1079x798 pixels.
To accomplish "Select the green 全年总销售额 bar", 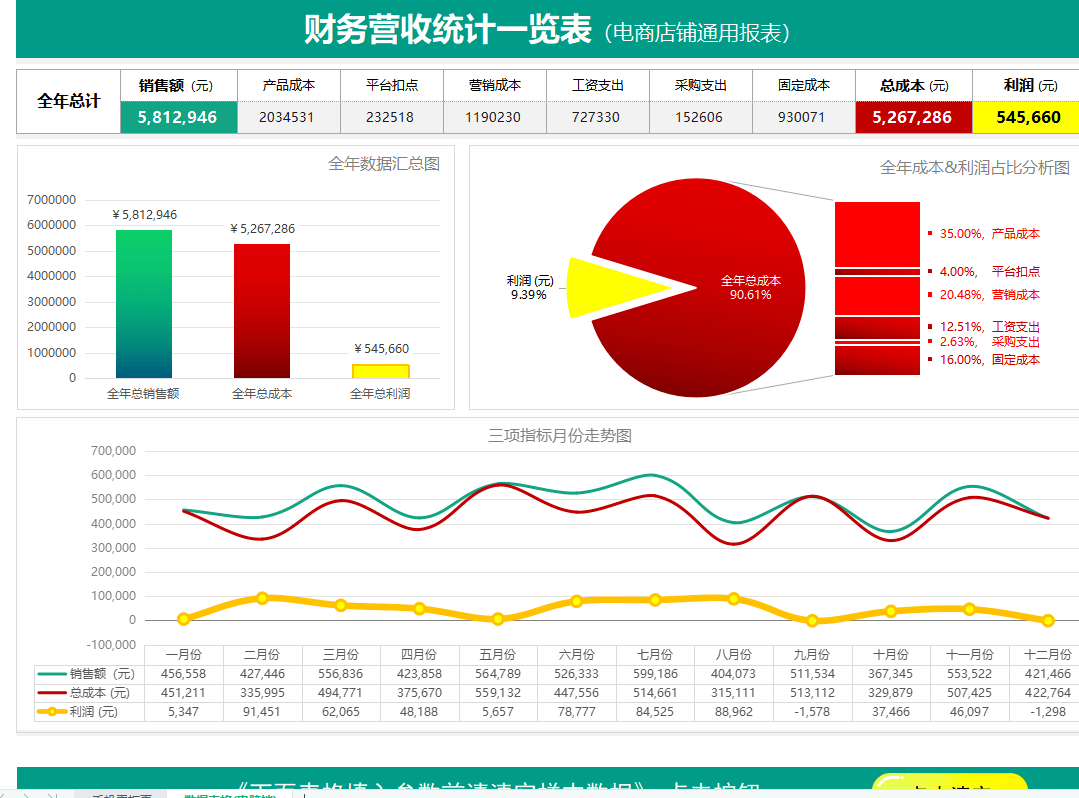I will point(144,304).
